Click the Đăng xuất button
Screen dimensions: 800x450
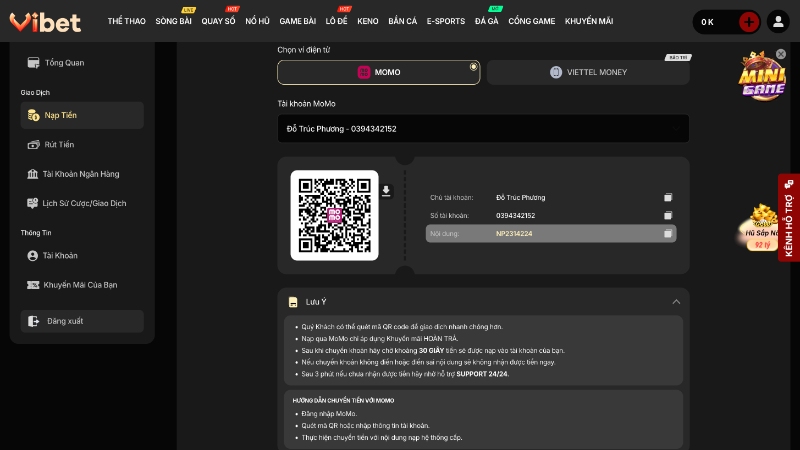click(82, 321)
